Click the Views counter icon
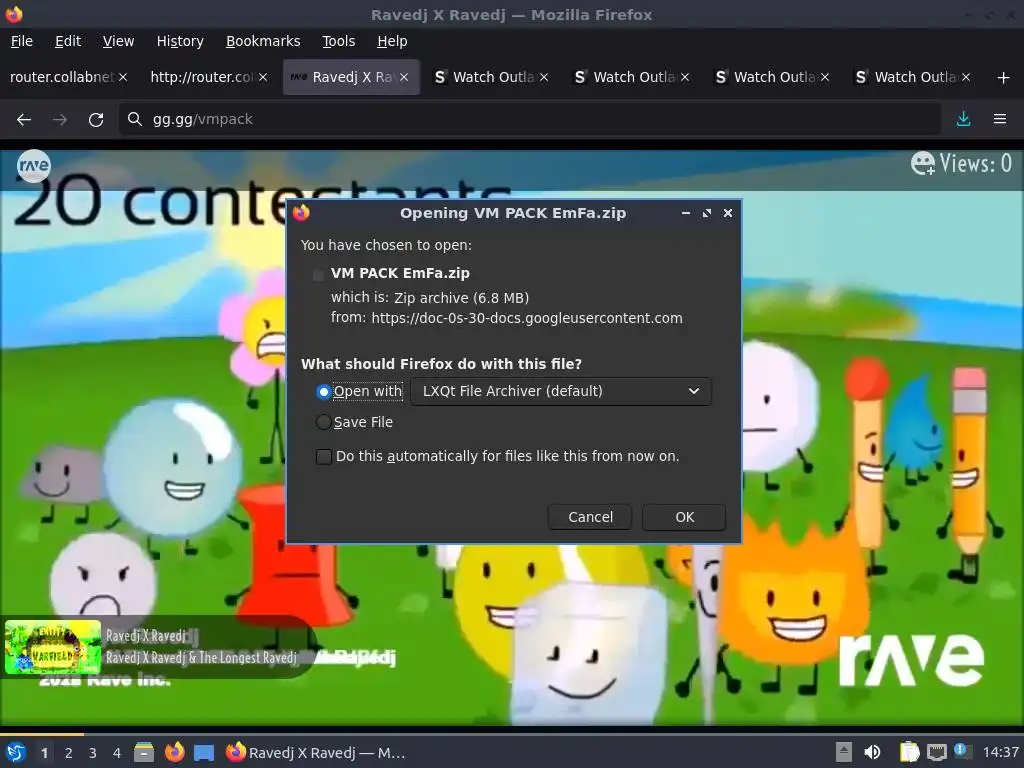The width and height of the screenshot is (1024, 768). [x=923, y=163]
